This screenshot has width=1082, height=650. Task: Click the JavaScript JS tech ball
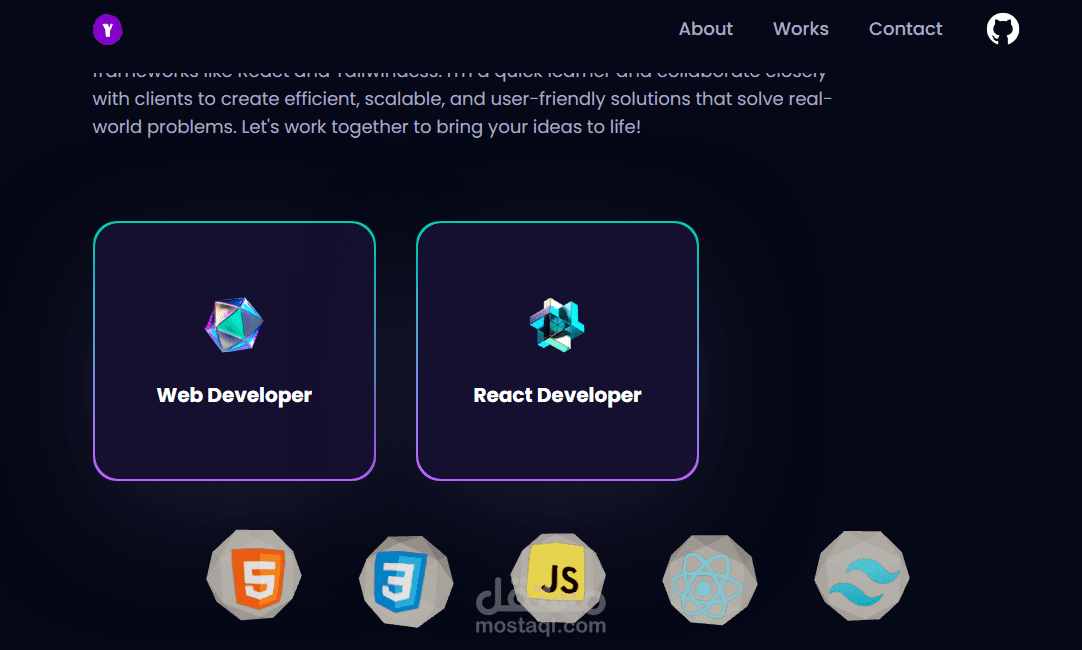coord(558,578)
